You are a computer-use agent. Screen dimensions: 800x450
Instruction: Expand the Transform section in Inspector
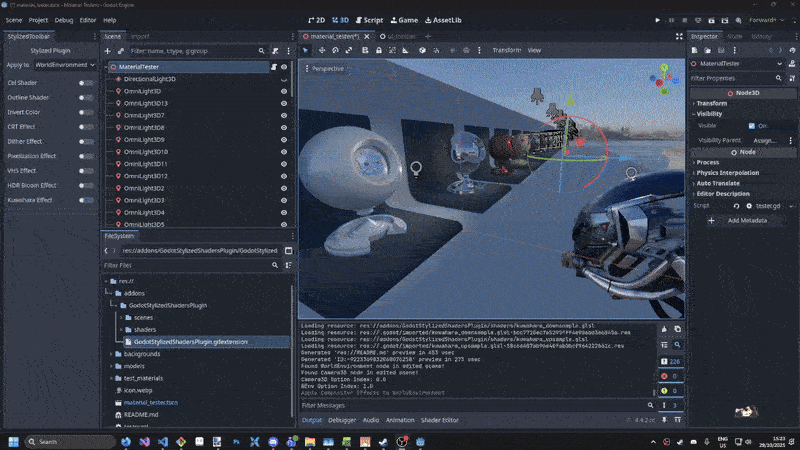pyautogui.click(x=712, y=103)
